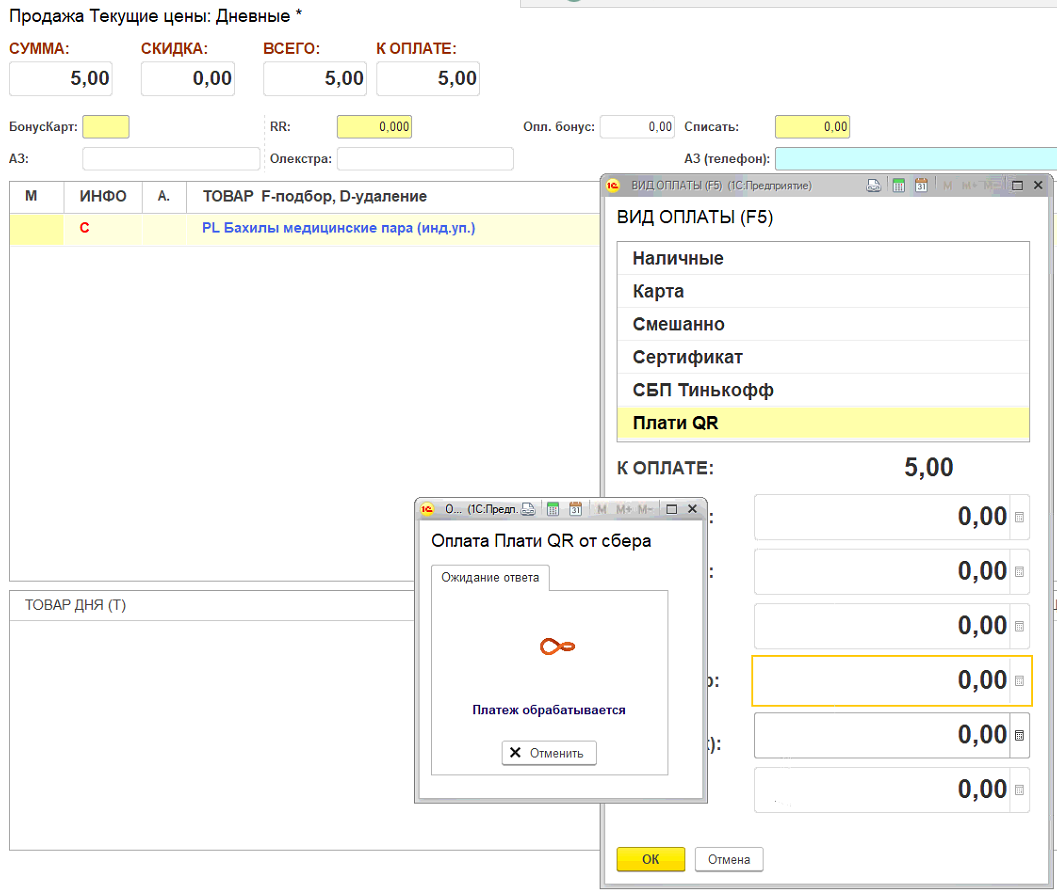The height and width of the screenshot is (892, 1057).
Task: Pick the Сертификат payment type
Action: 687,357
